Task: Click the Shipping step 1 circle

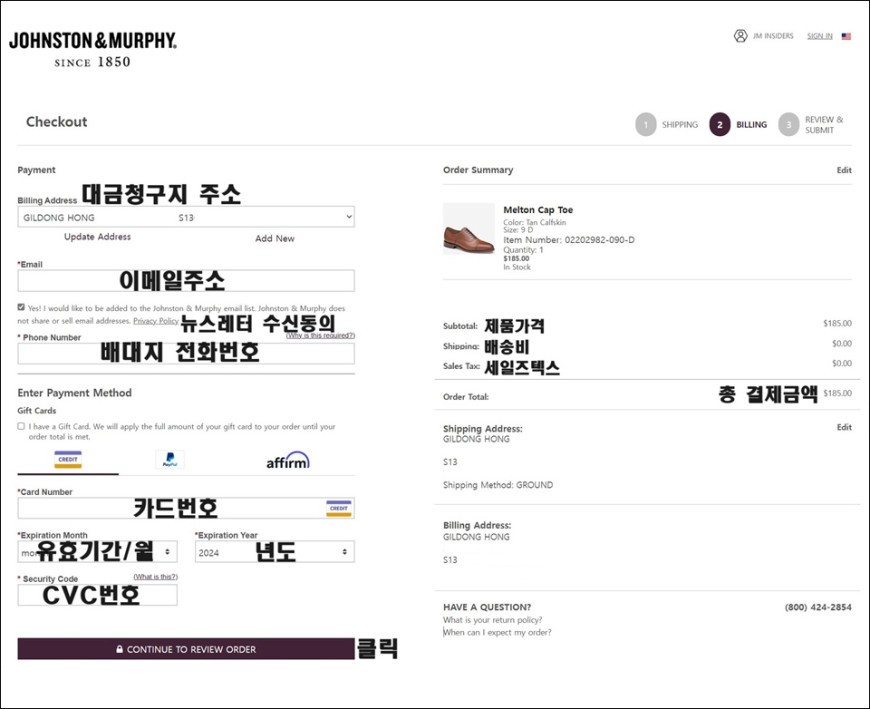Action: coord(646,124)
